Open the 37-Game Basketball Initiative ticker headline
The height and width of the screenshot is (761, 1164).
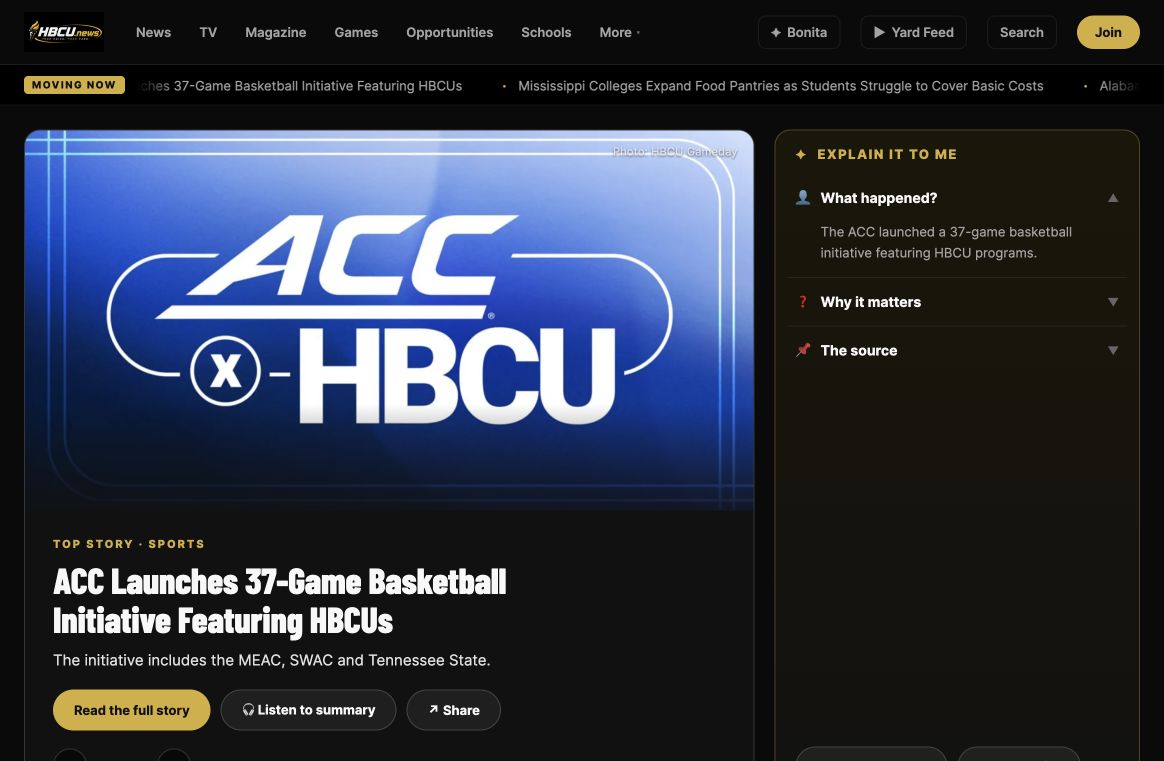click(x=301, y=86)
